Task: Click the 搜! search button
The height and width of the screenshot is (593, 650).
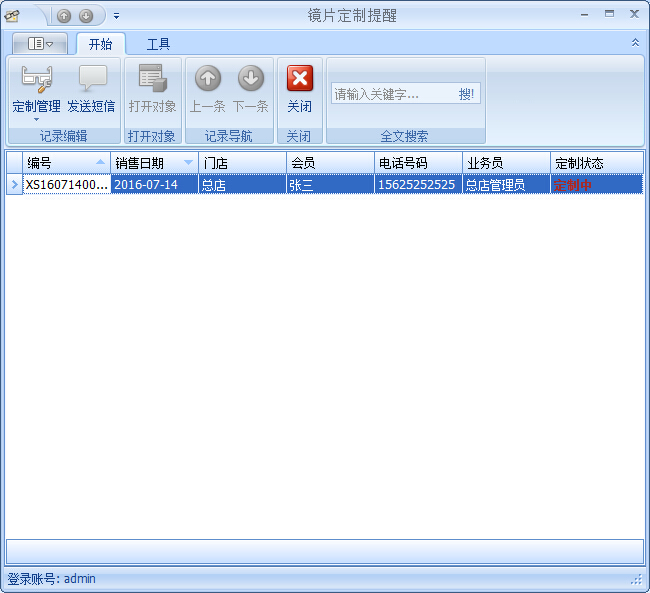Action: (x=468, y=94)
